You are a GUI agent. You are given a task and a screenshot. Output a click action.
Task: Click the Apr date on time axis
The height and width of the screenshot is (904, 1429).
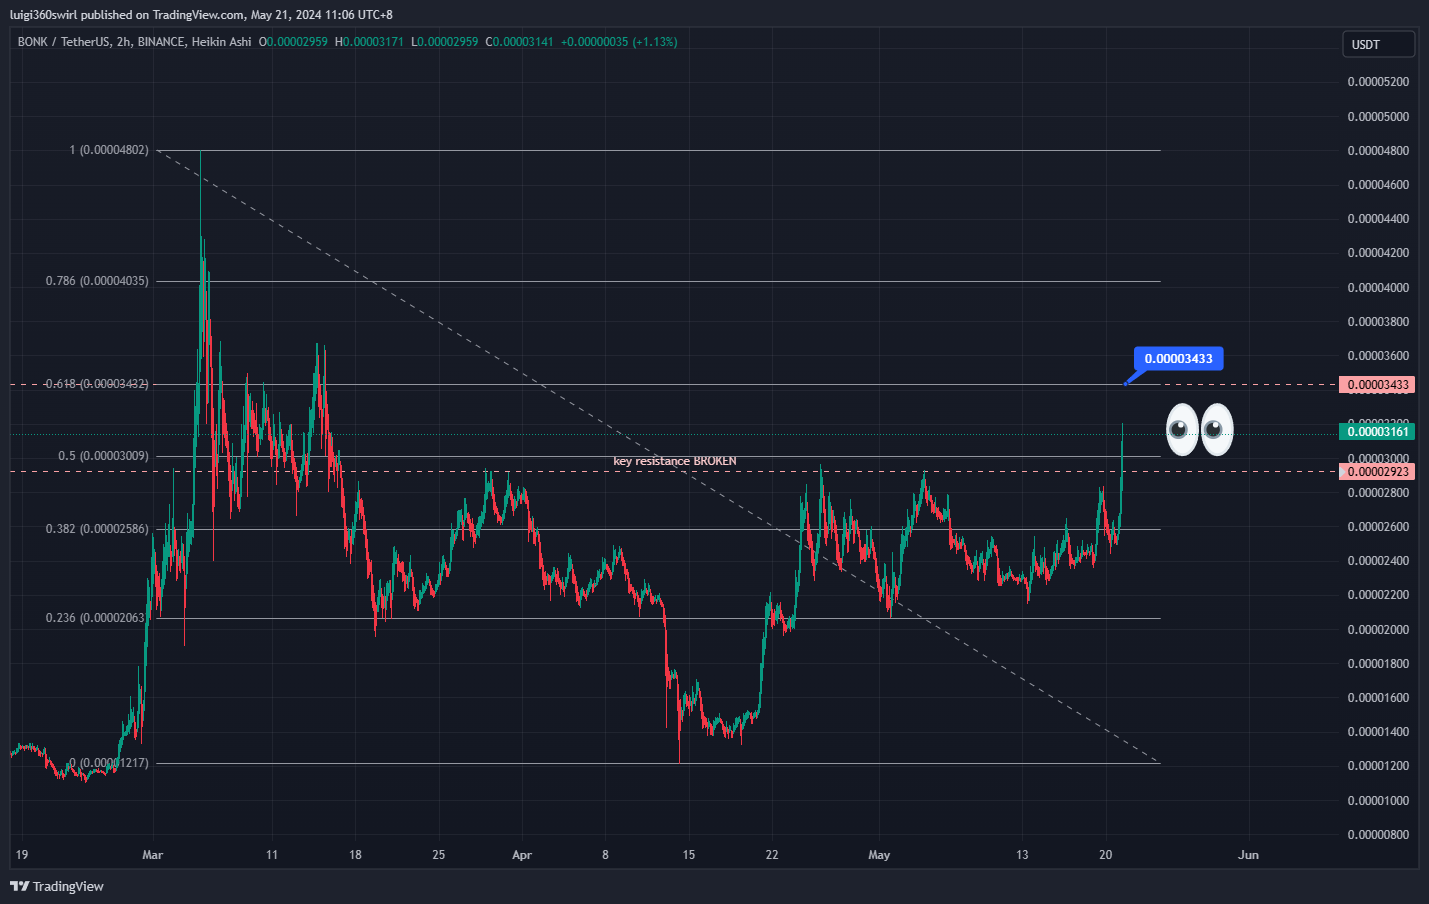pos(522,855)
